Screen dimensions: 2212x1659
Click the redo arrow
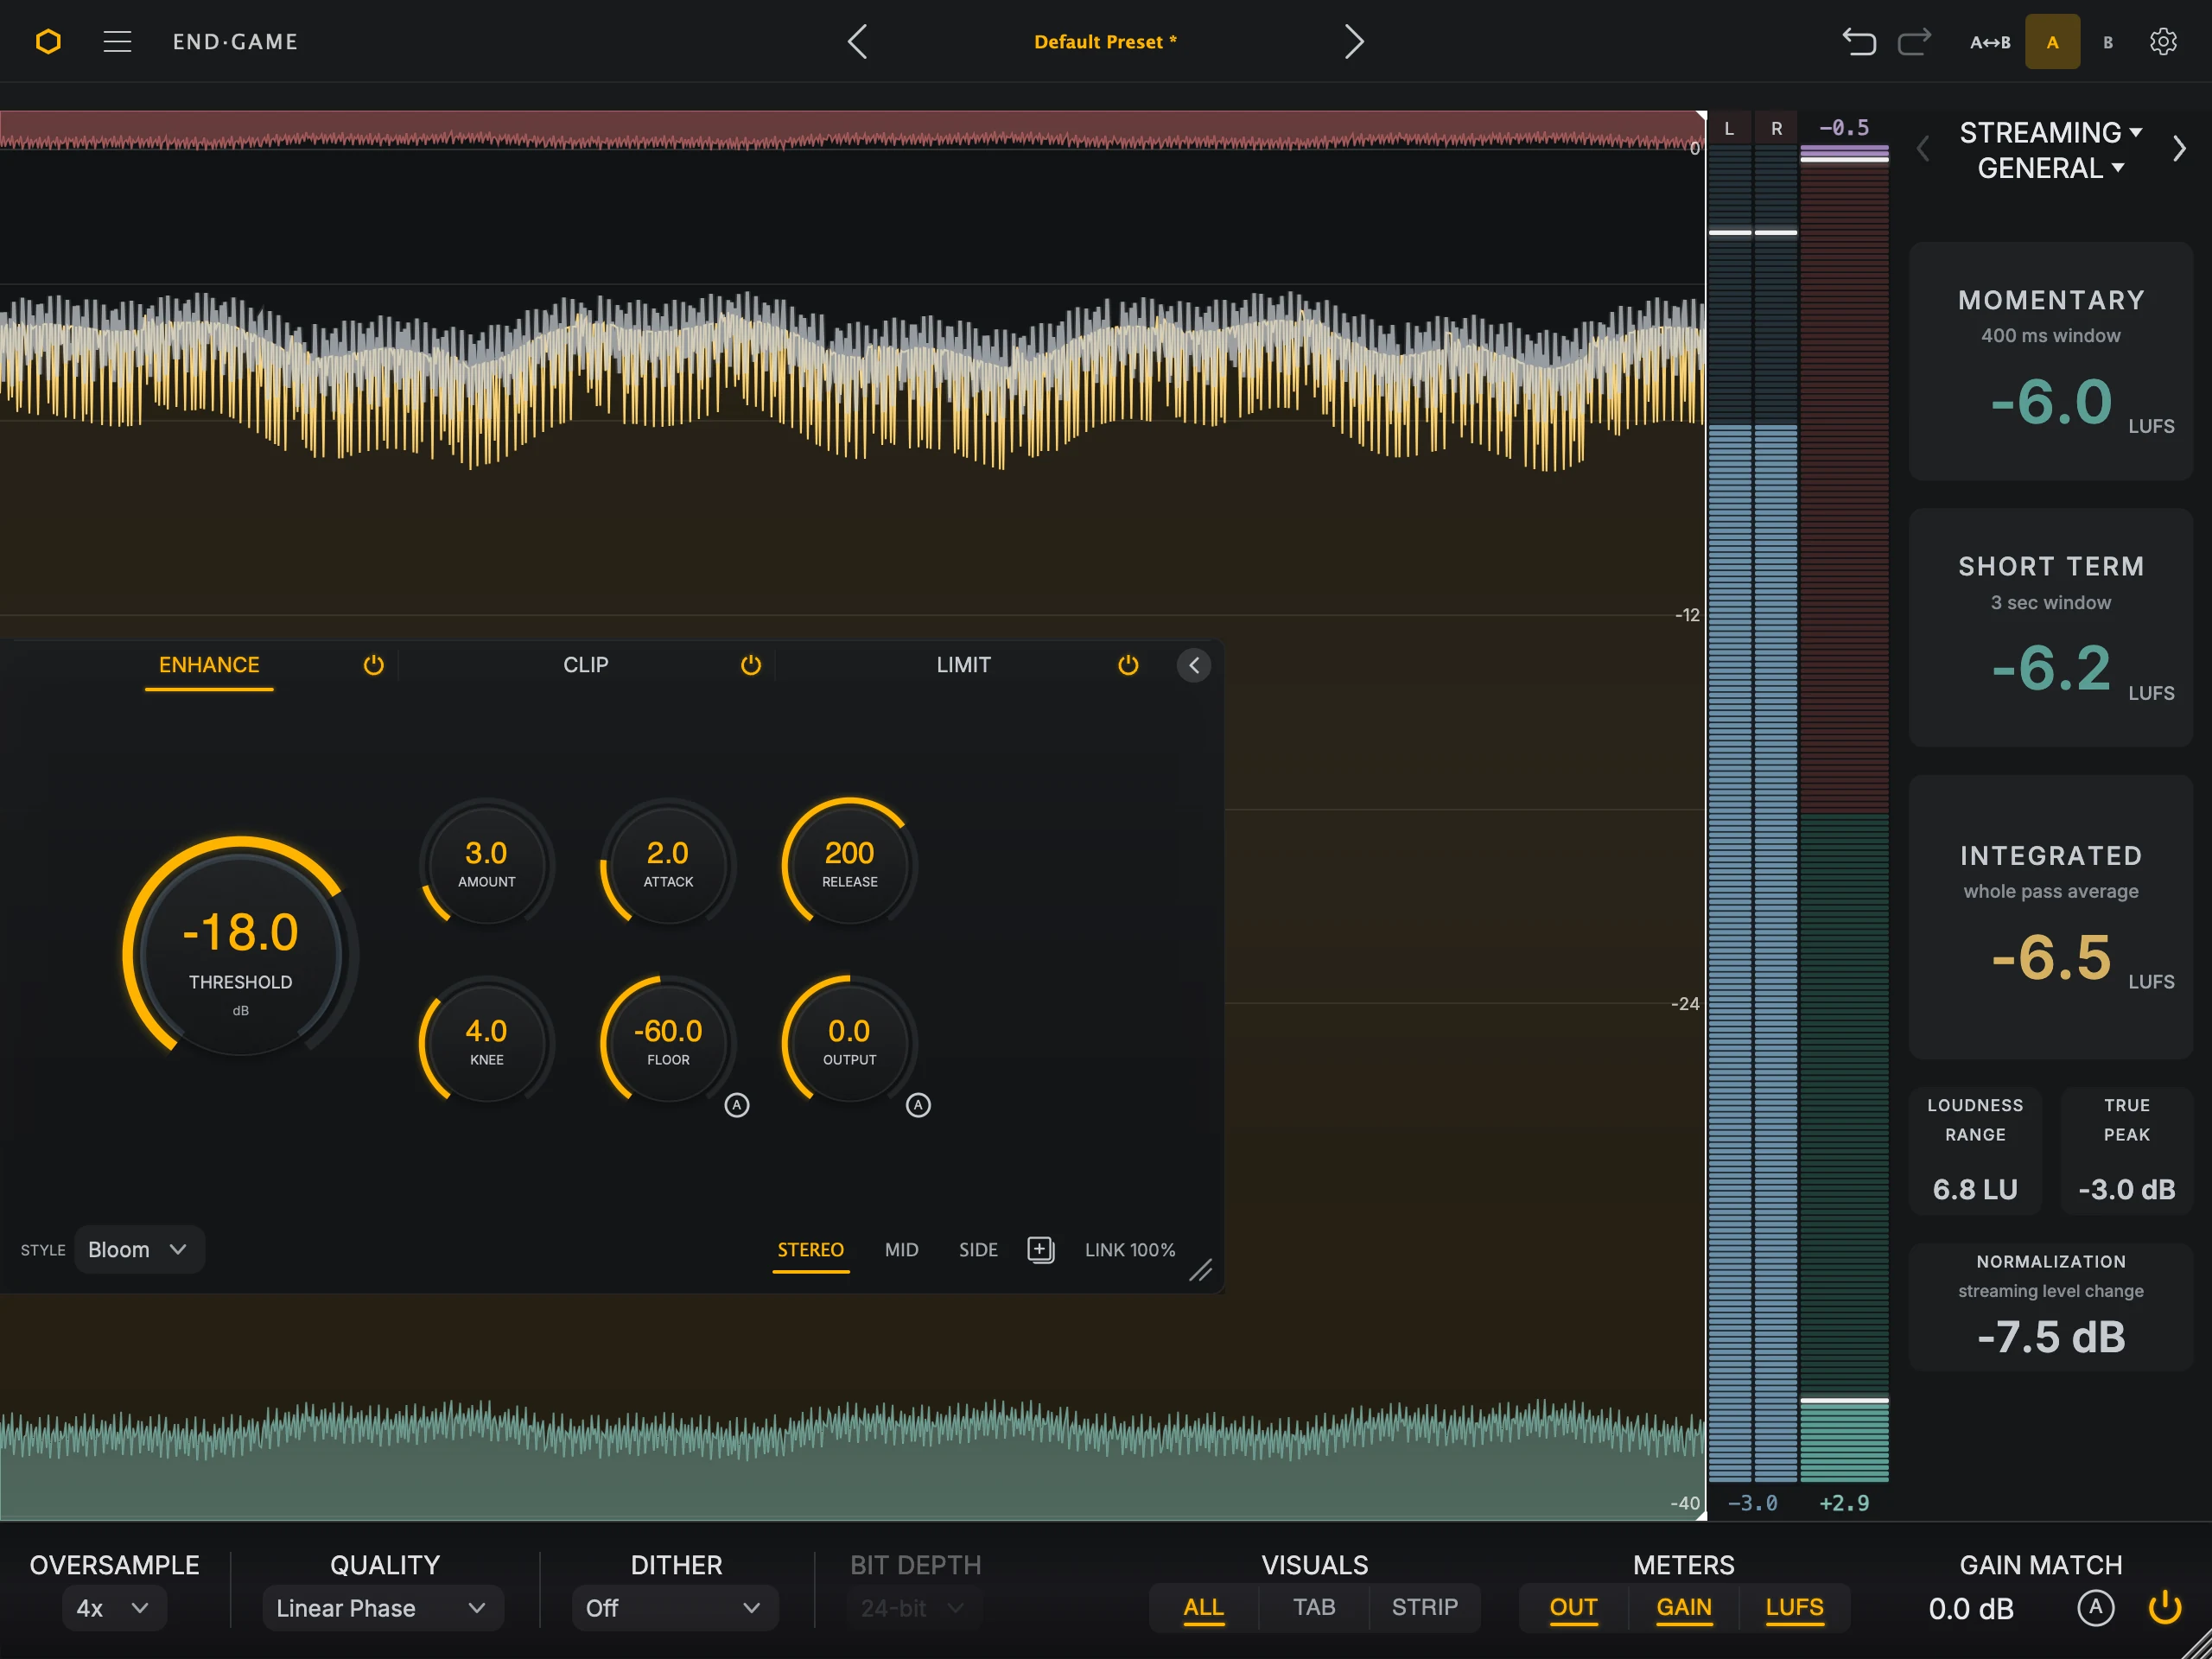(x=1914, y=42)
